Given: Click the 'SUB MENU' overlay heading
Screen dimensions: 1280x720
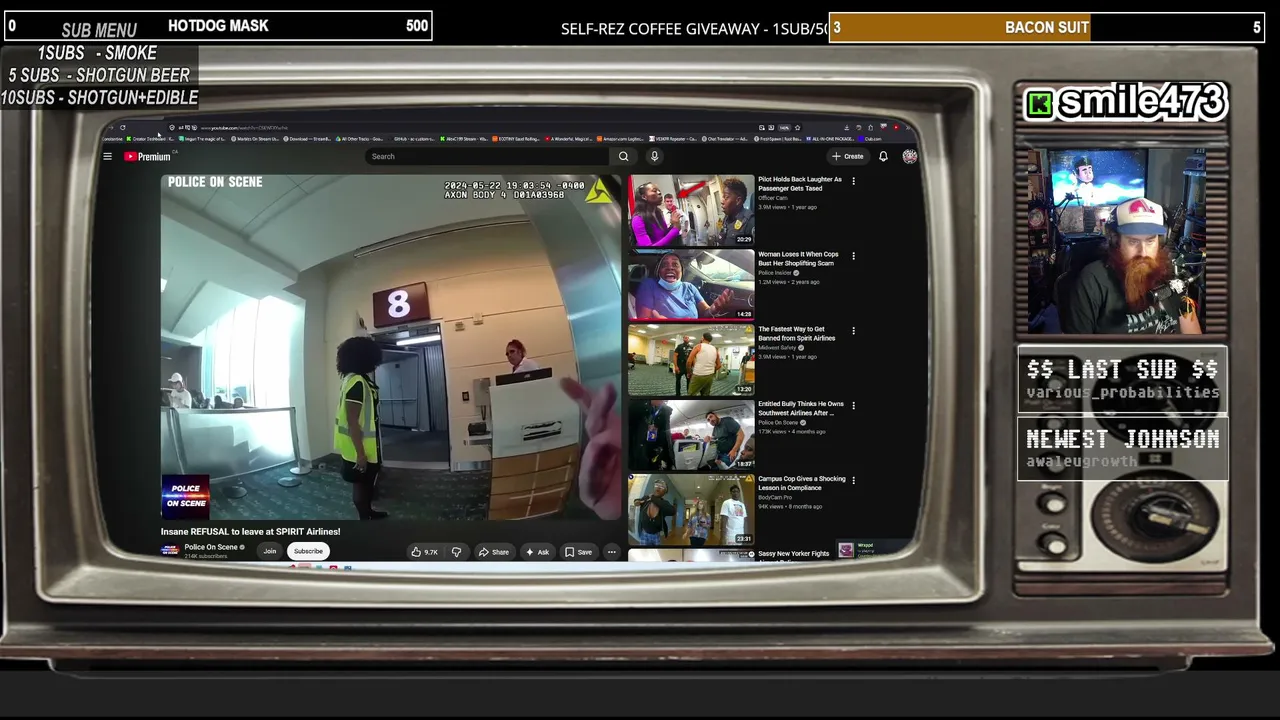Looking at the screenshot, I should point(99,30).
